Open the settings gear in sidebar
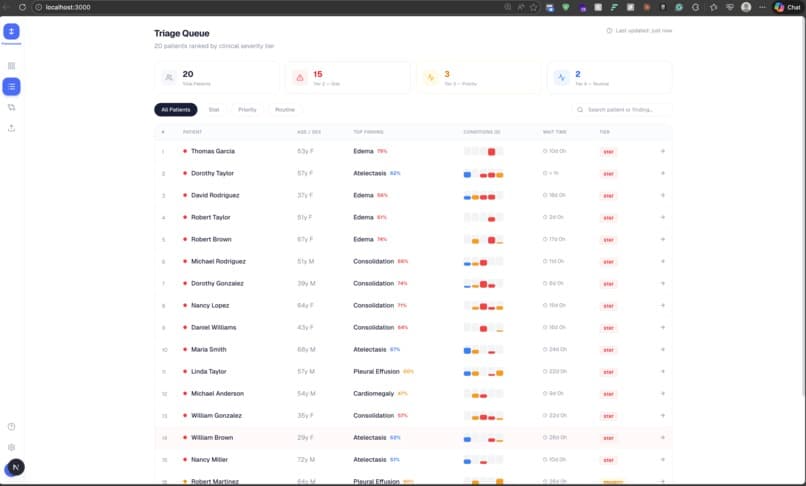This screenshot has height=486, width=806. [11, 447]
